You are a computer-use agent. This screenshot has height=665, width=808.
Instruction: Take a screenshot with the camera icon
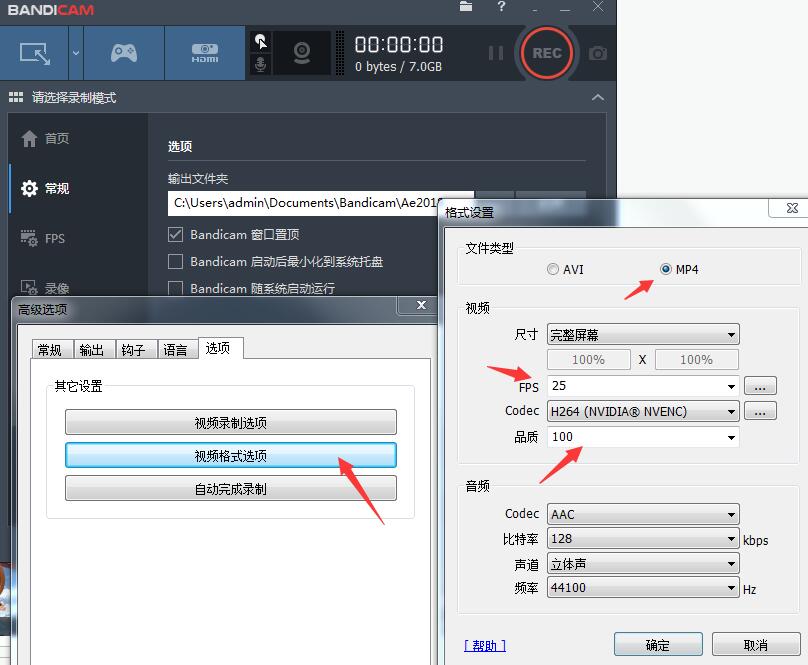597,54
